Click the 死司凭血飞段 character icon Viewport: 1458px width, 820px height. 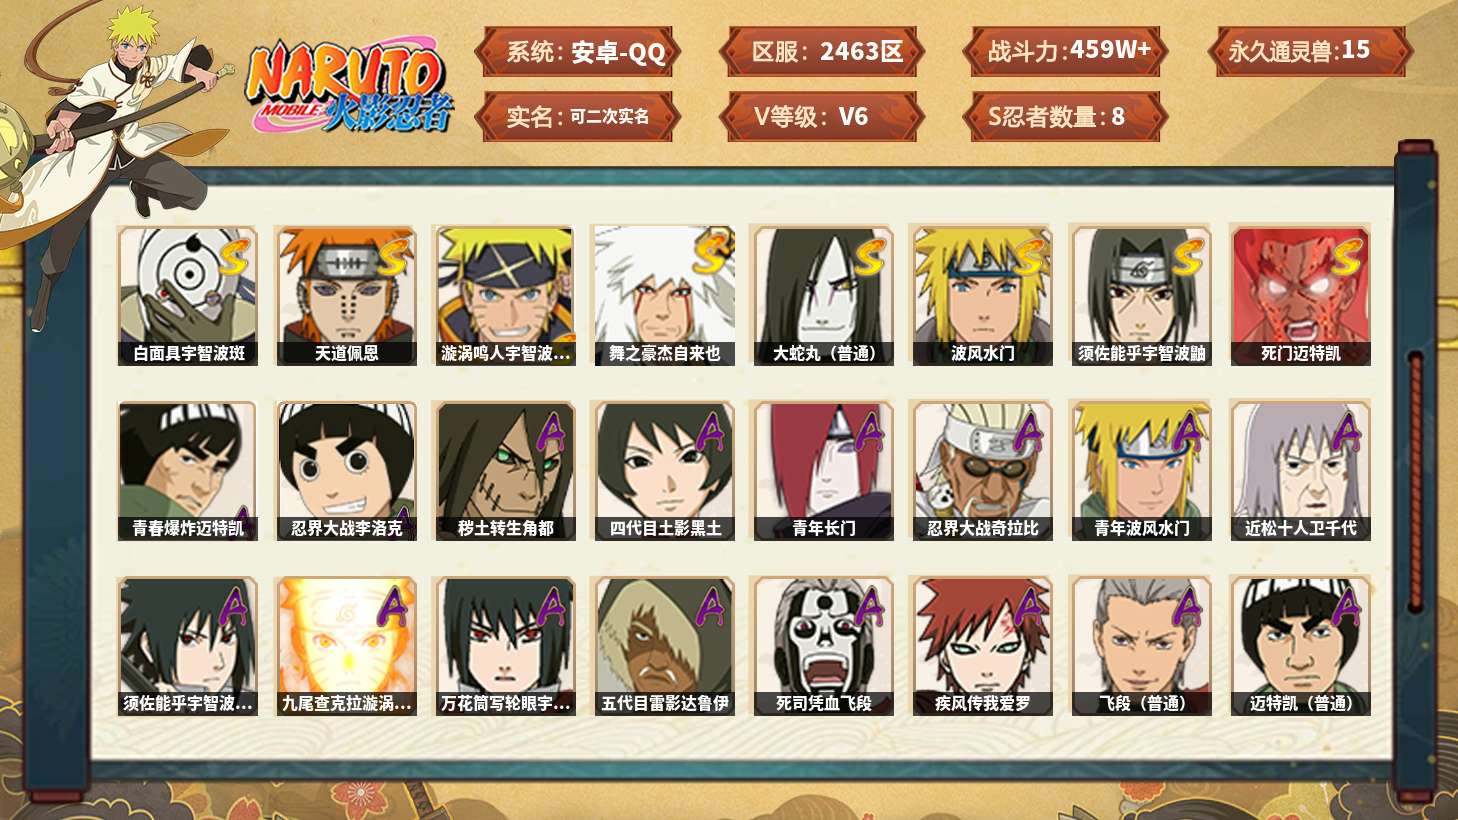[824, 647]
